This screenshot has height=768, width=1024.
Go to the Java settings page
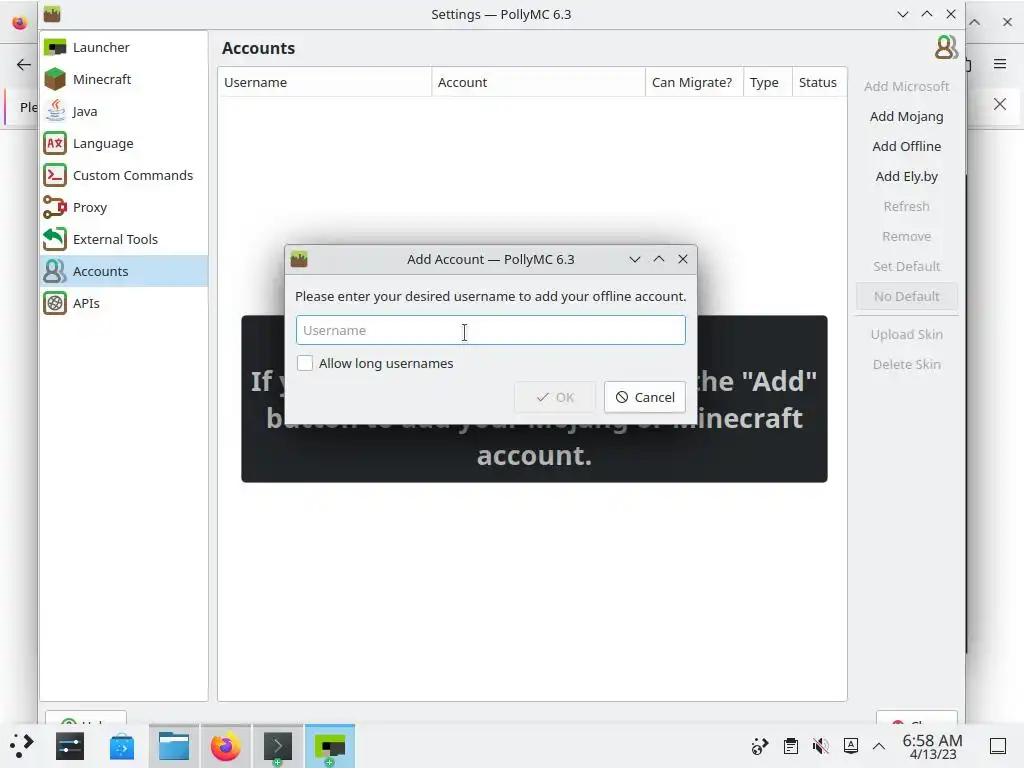tap(124, 112)
